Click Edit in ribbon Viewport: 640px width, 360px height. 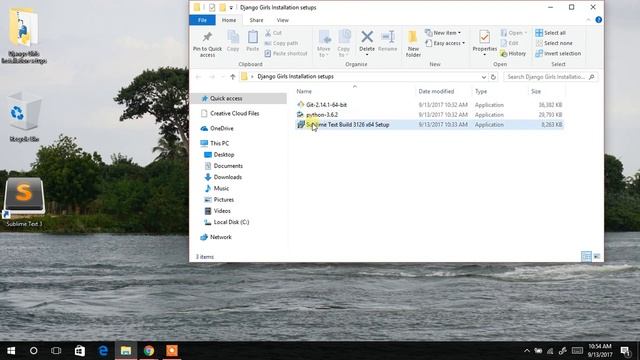(509, 43)
